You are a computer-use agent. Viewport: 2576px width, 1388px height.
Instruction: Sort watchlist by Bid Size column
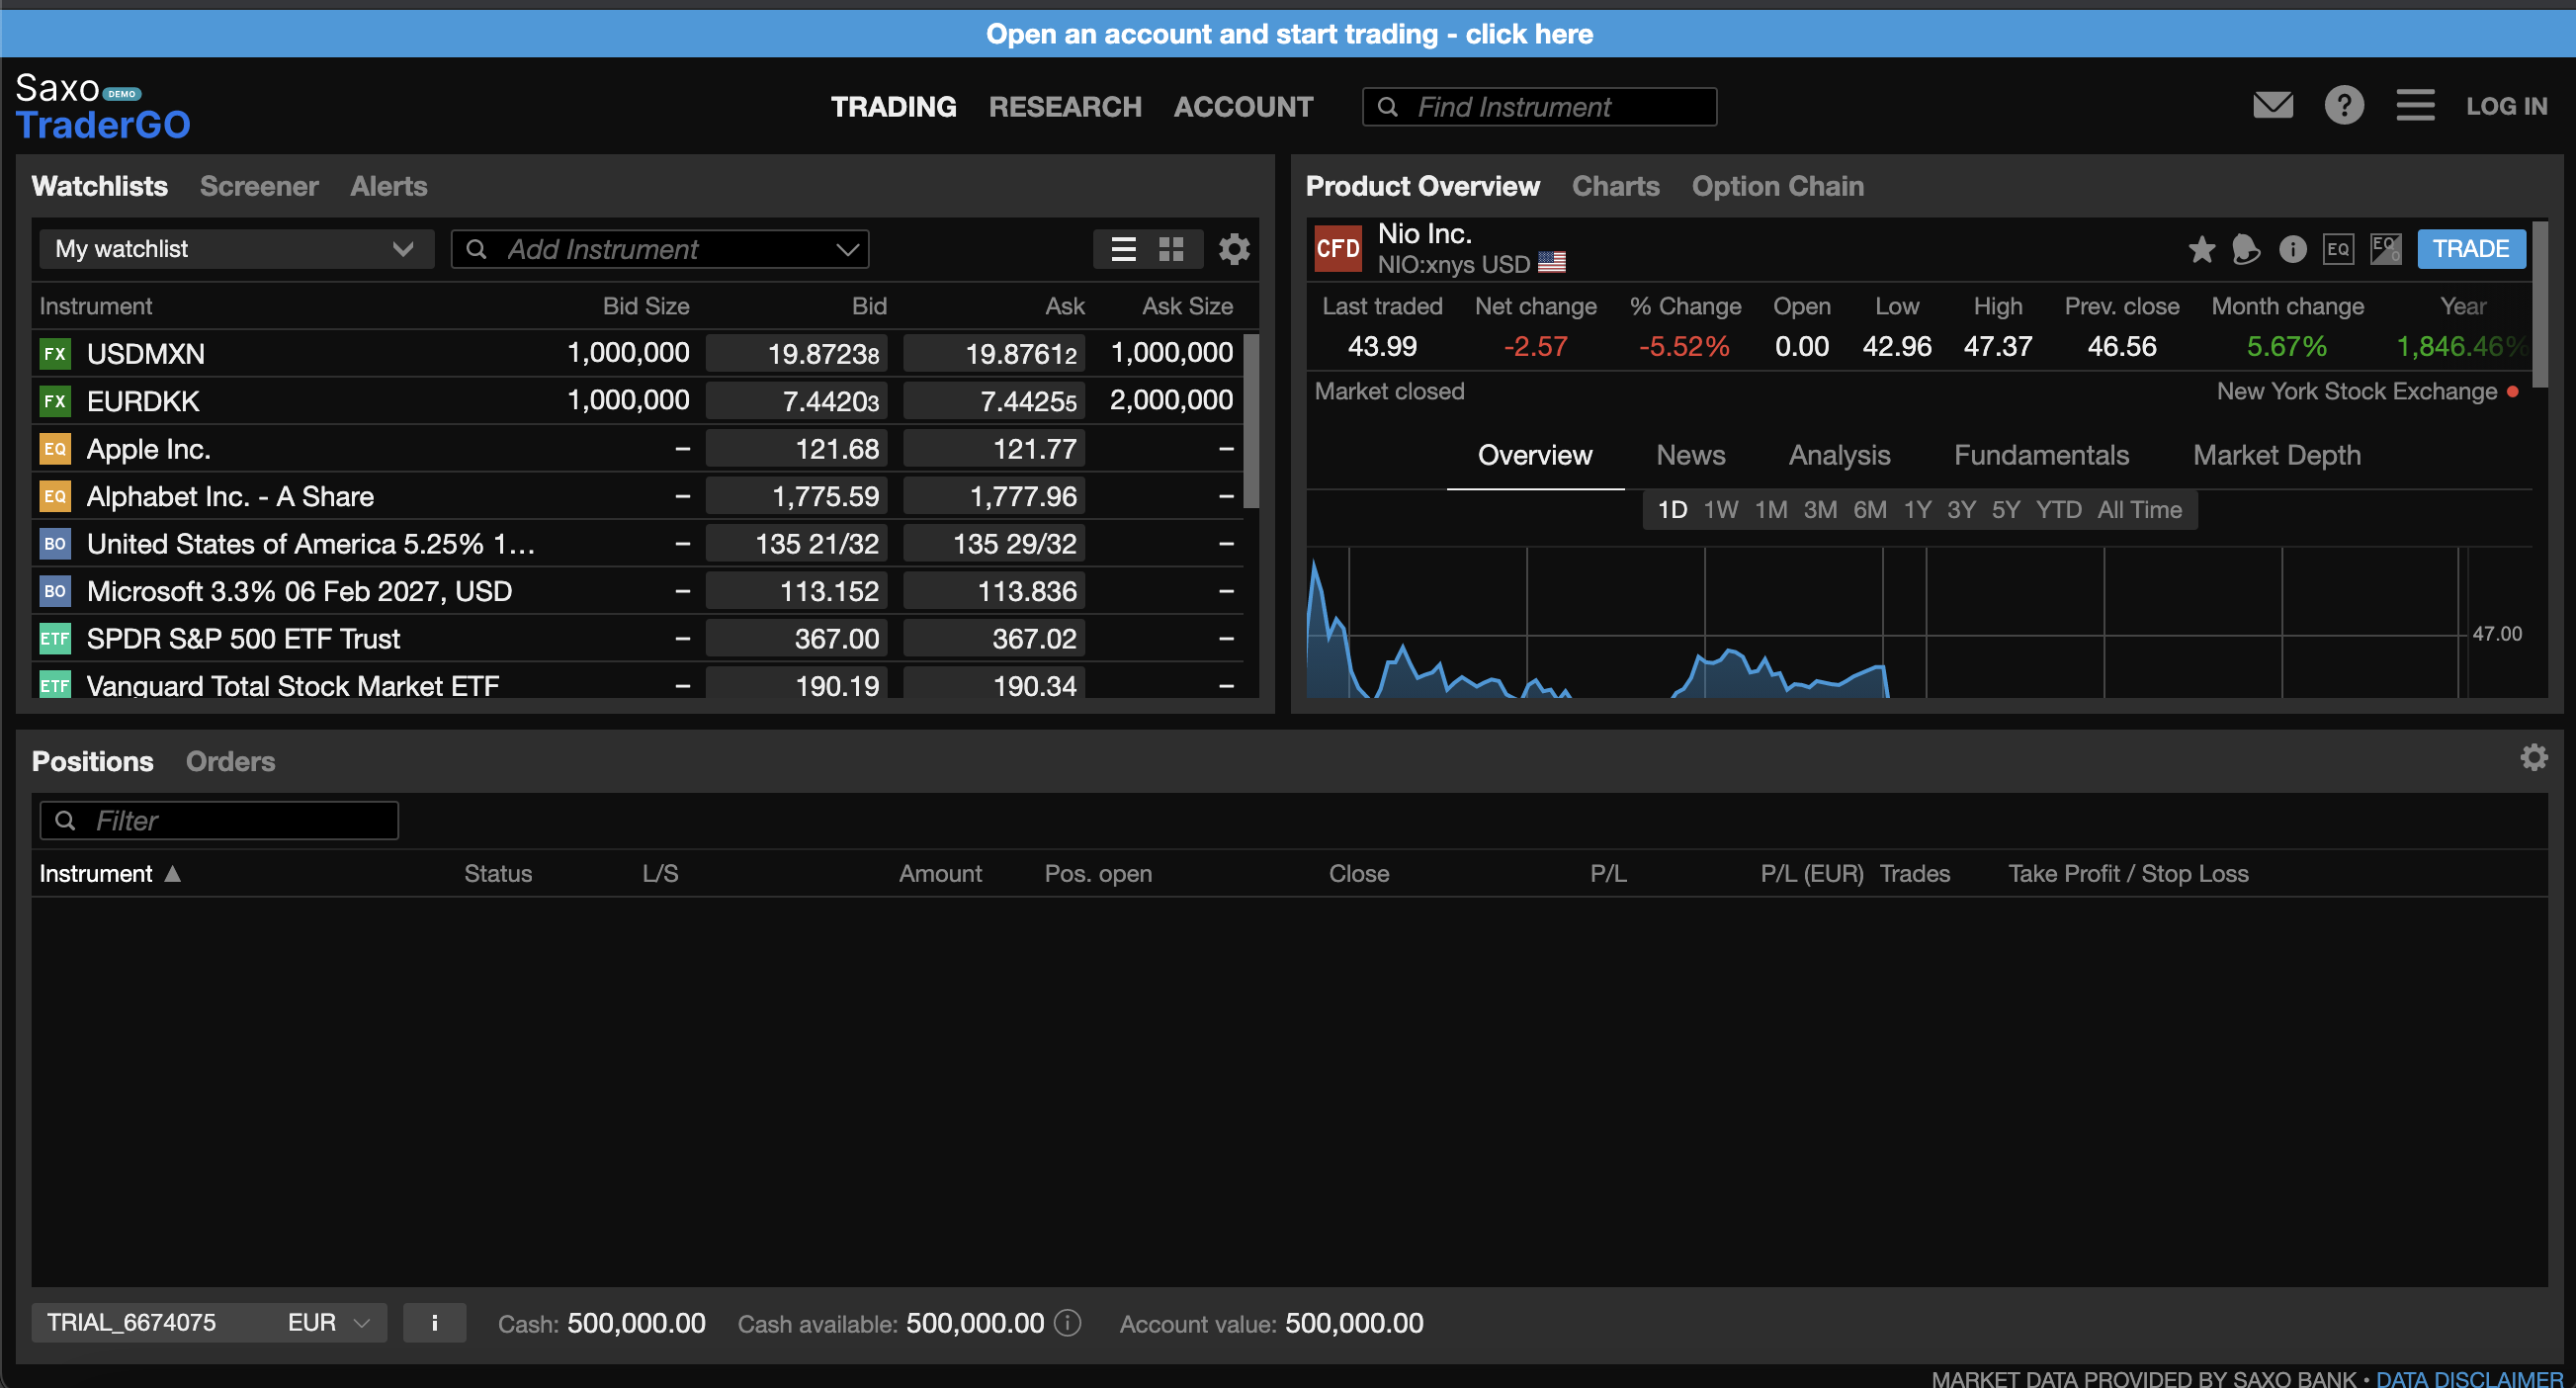pos(646,306)
